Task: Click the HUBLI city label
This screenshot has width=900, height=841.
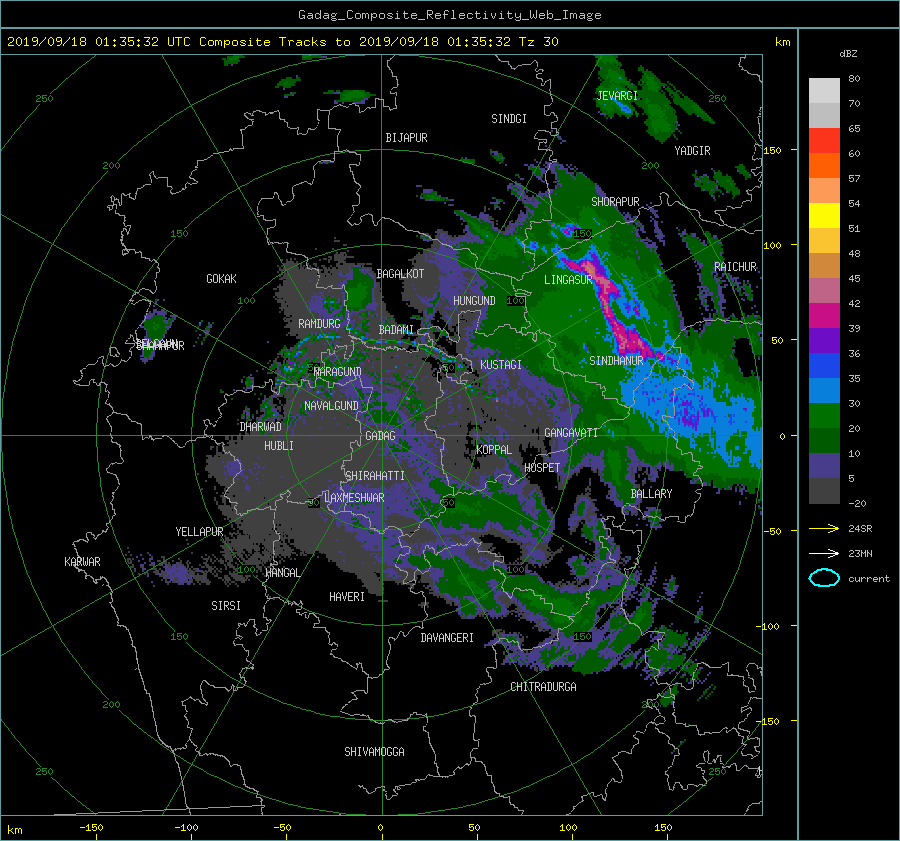Action: point(279,446)
